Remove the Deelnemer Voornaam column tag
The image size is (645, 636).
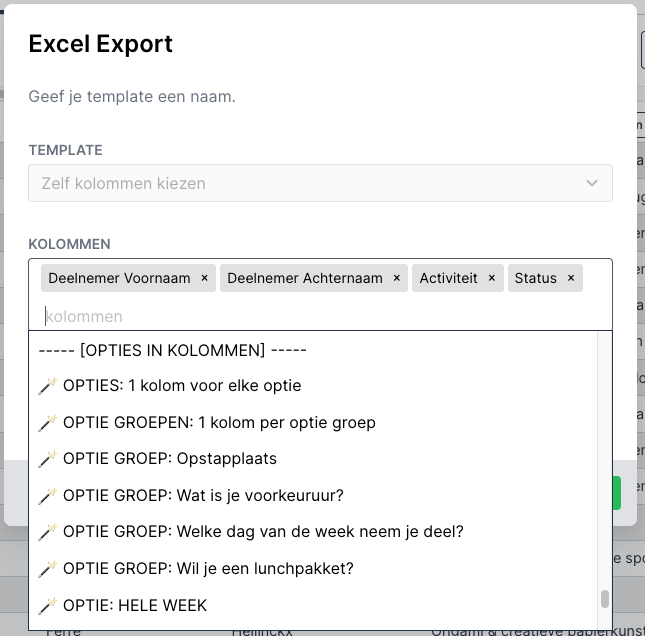pos(204,278)
